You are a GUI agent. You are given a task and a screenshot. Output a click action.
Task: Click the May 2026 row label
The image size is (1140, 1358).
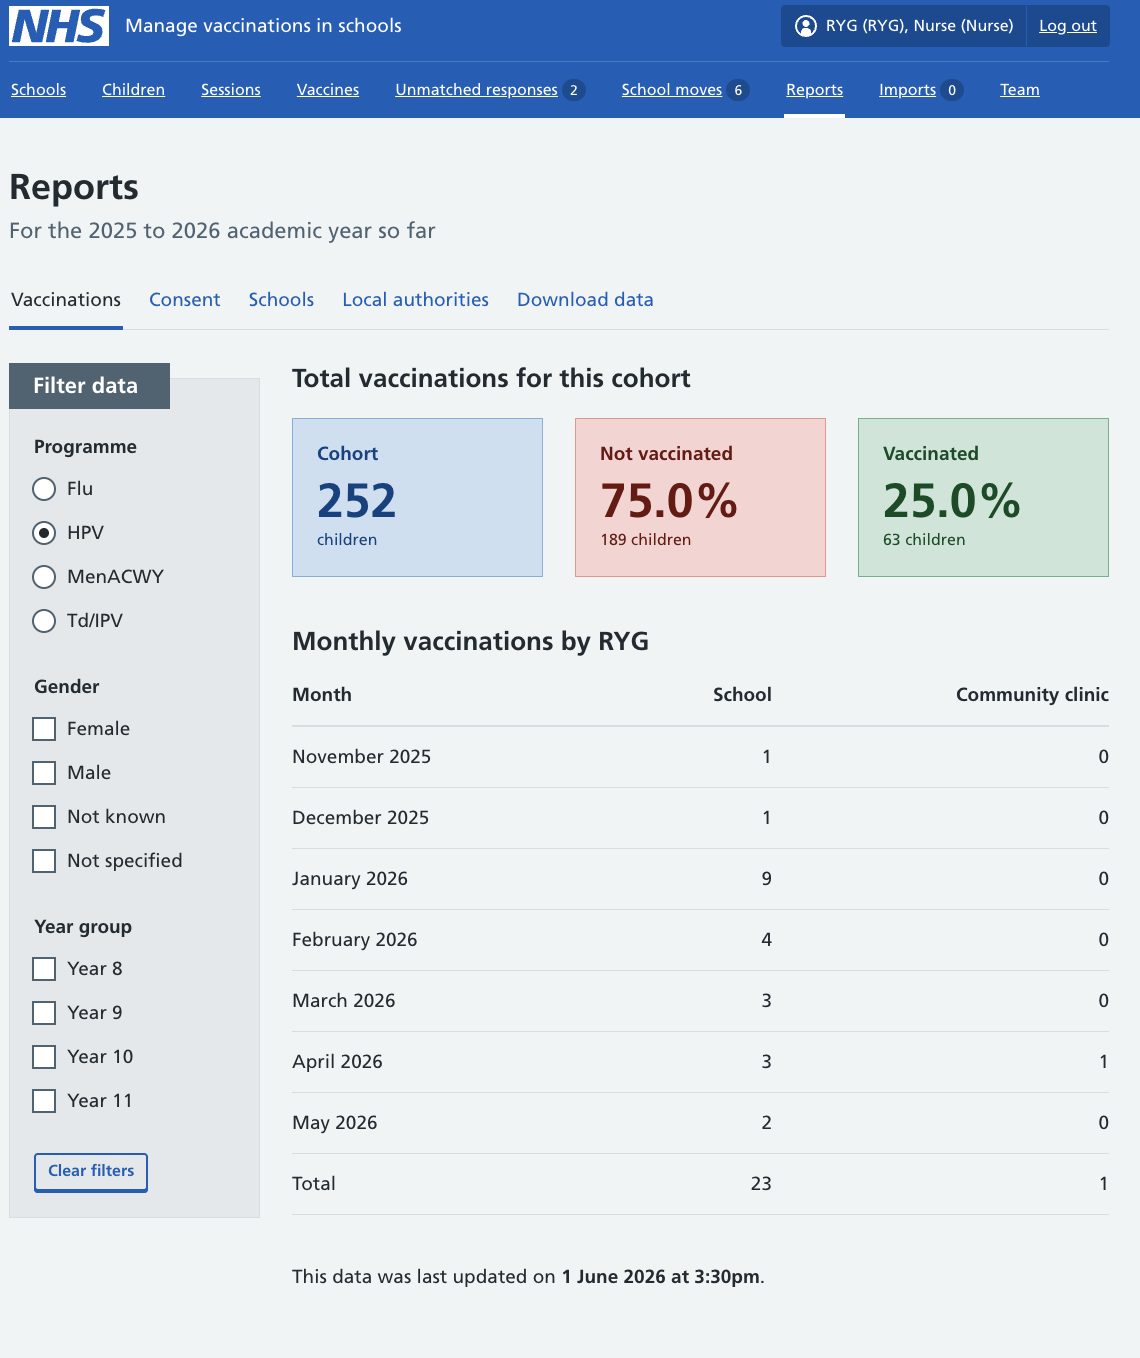tap(335, 1123)
